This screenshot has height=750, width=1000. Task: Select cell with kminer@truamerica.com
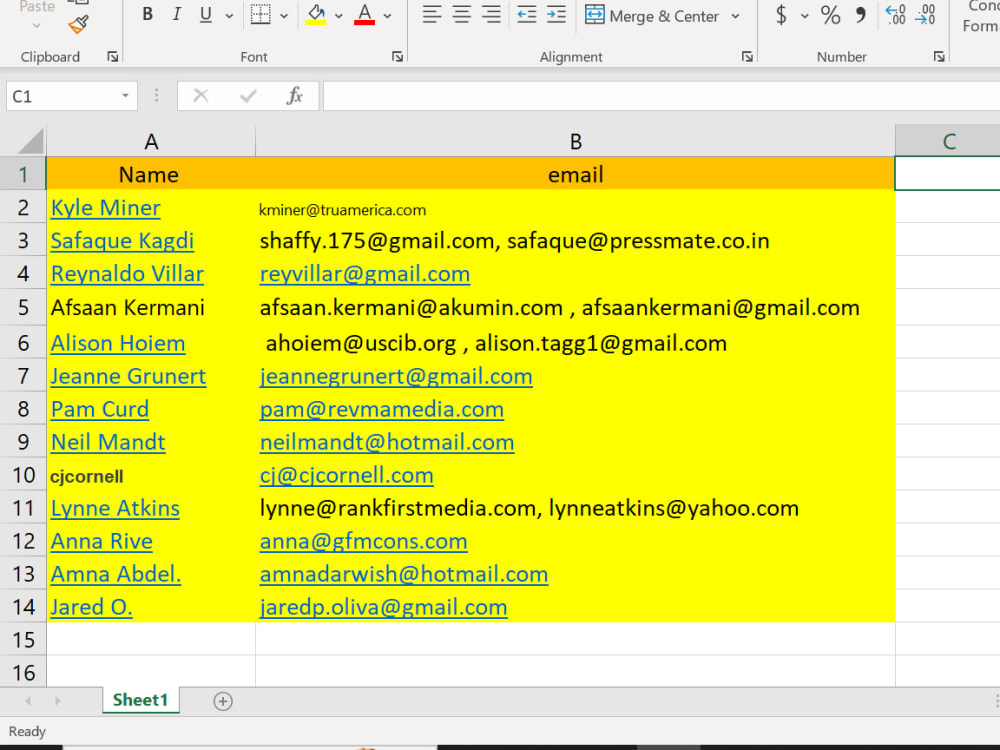(x=575, y=208)
